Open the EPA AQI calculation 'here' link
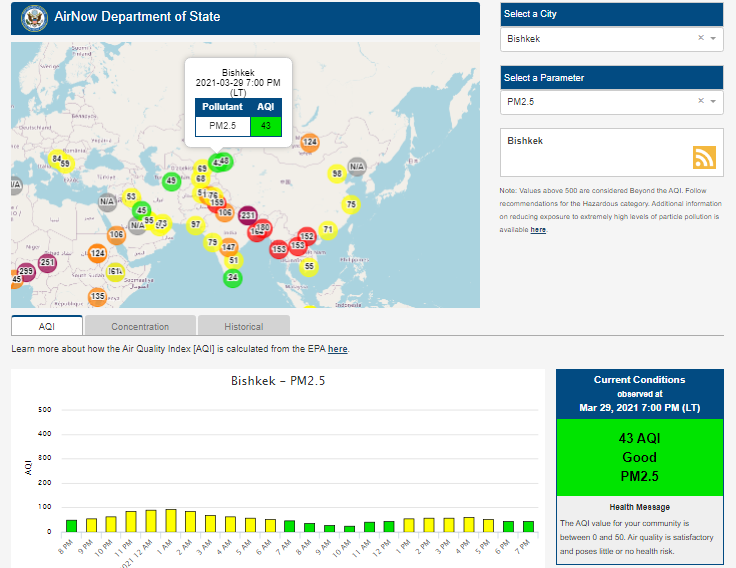 click(x=338, y=349)
